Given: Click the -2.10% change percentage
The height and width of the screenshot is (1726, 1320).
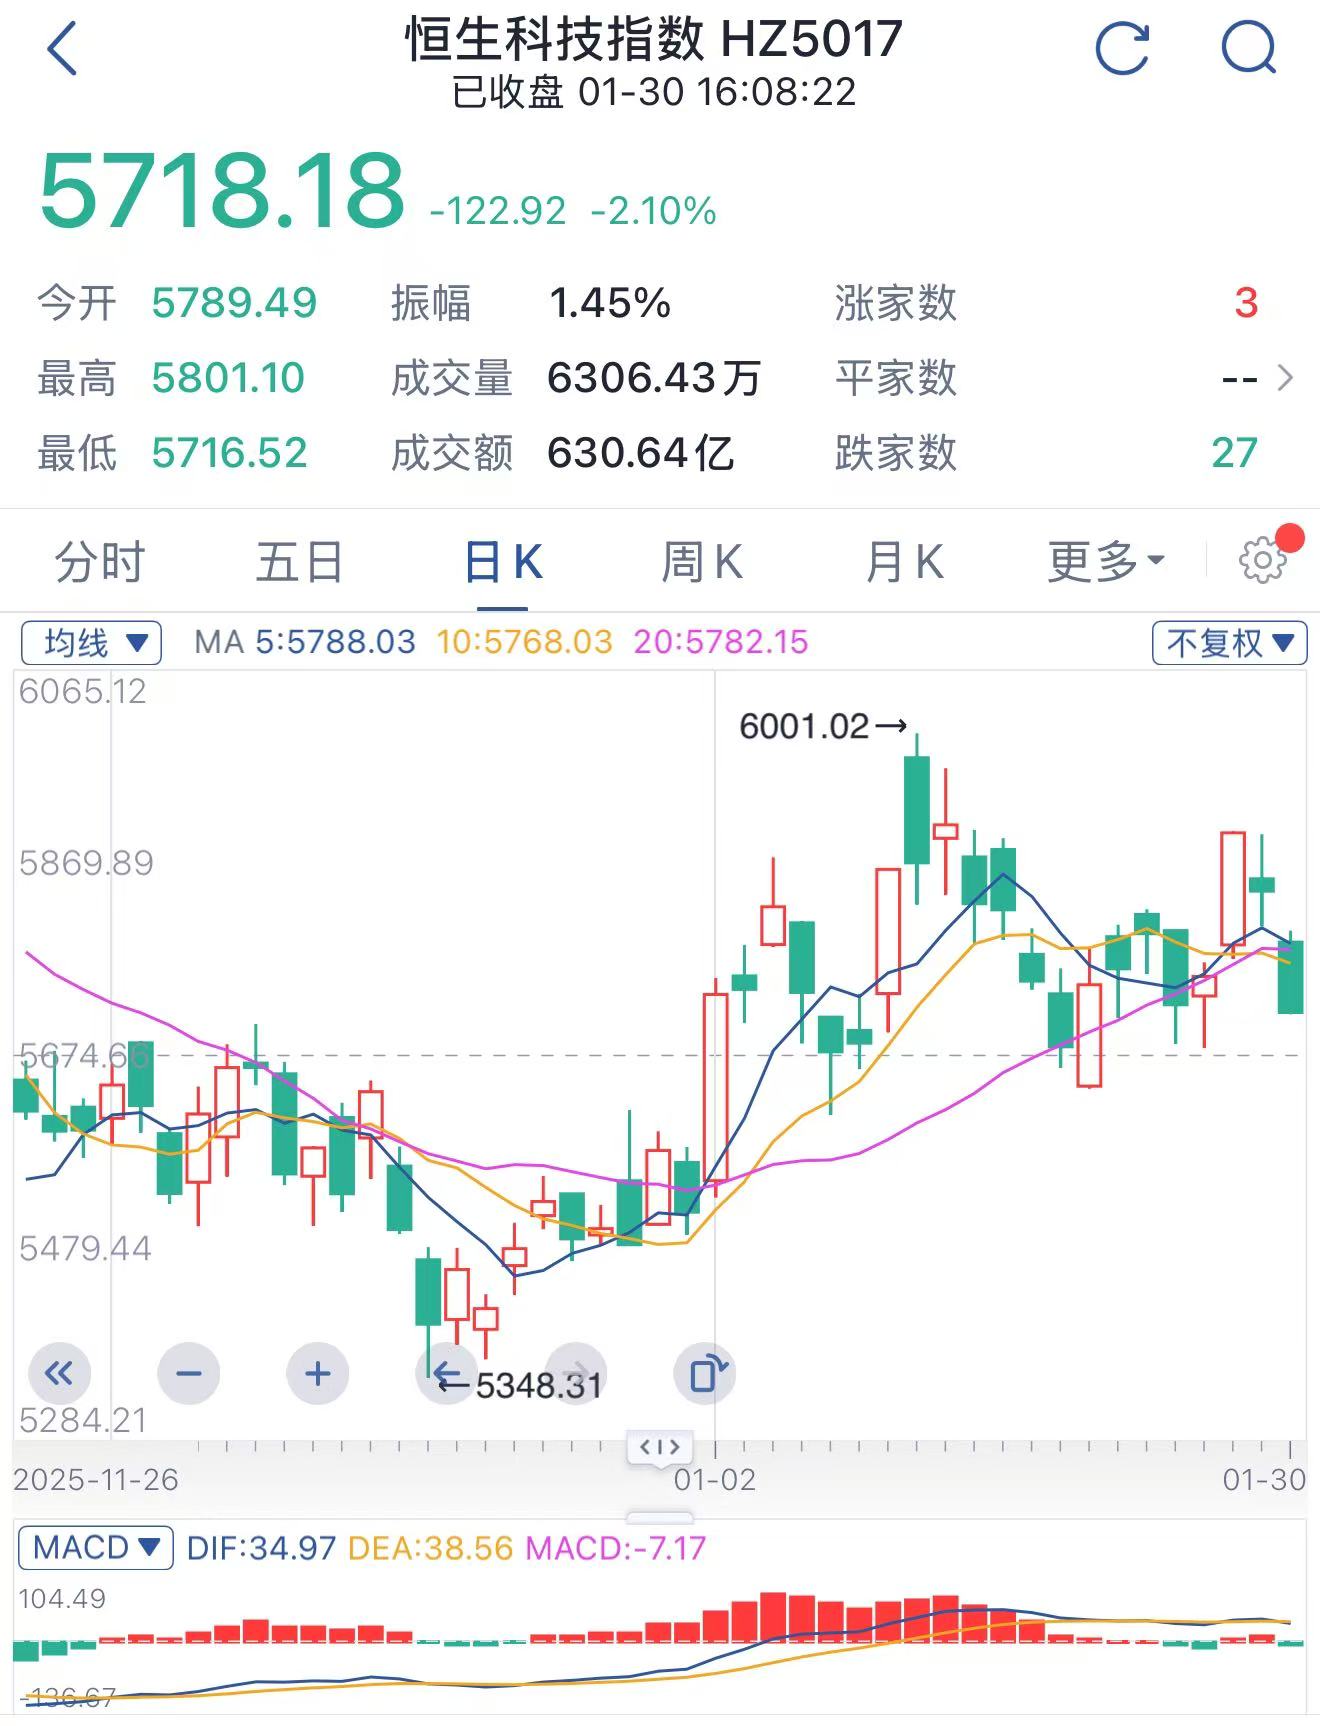Looking at the screenshot, I should [x=654, y=211].
